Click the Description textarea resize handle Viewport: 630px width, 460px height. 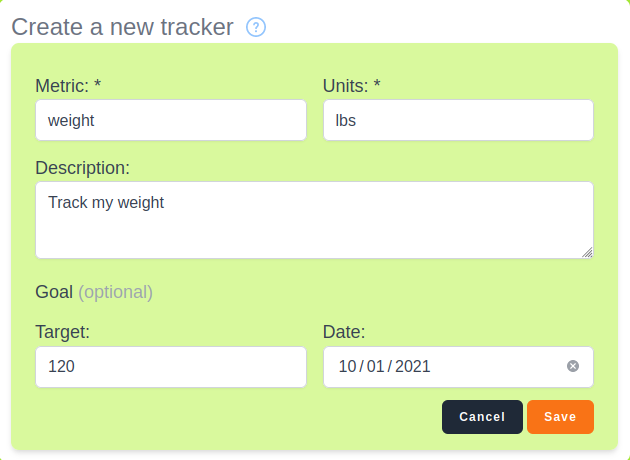pyautogui.click(x=587, y=252)
